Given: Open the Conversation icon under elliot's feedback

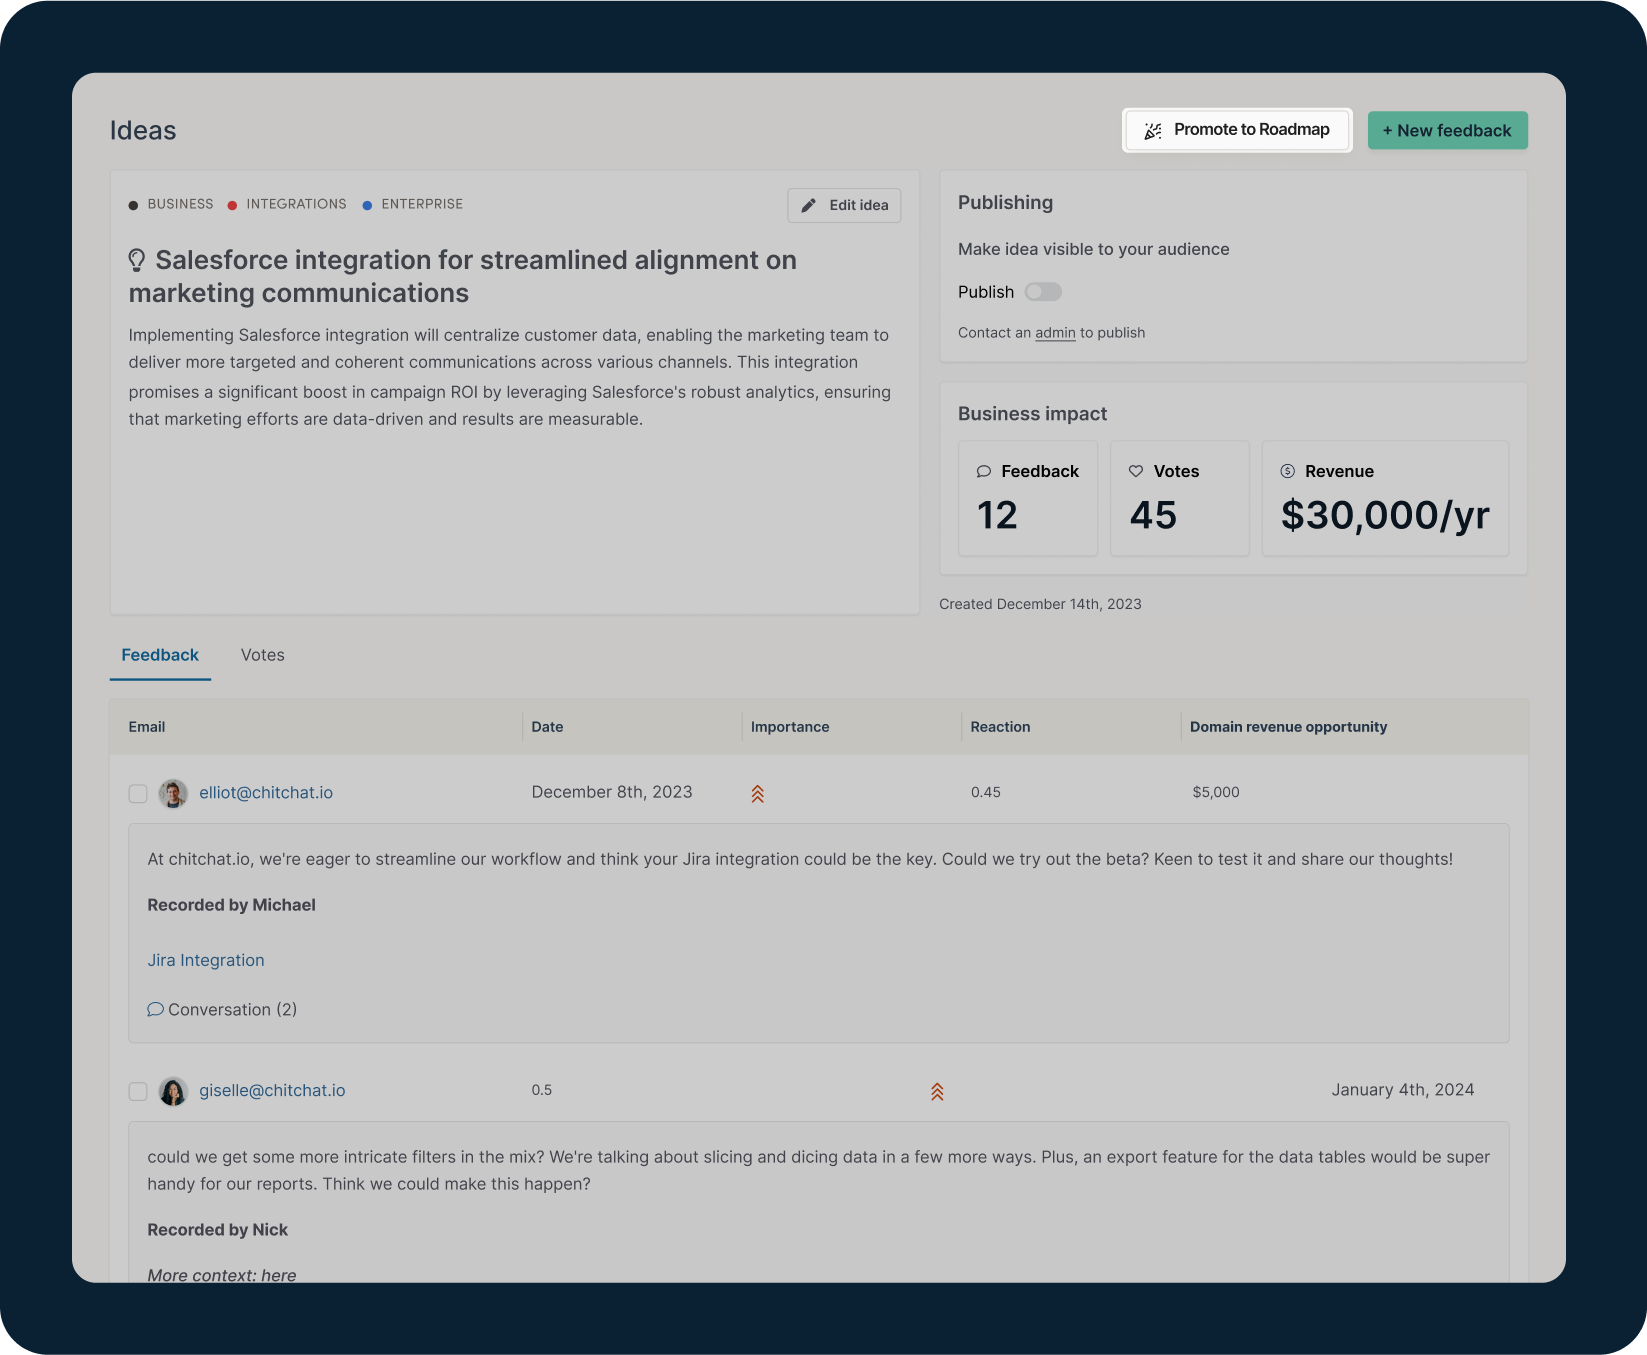Looking at the screenshot, I should 156,1009.
